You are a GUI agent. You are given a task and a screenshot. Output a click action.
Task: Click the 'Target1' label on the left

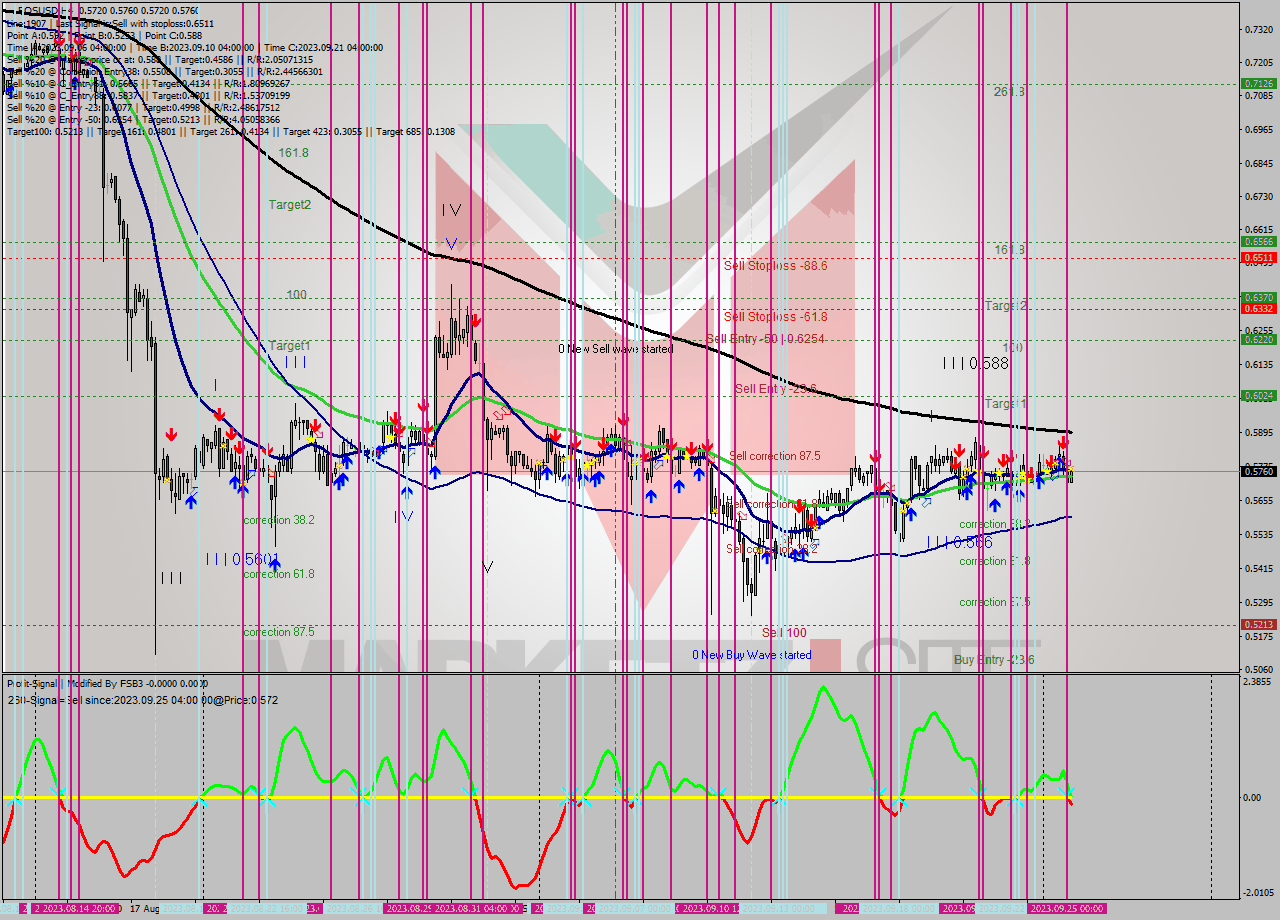(x=289, y=345)
